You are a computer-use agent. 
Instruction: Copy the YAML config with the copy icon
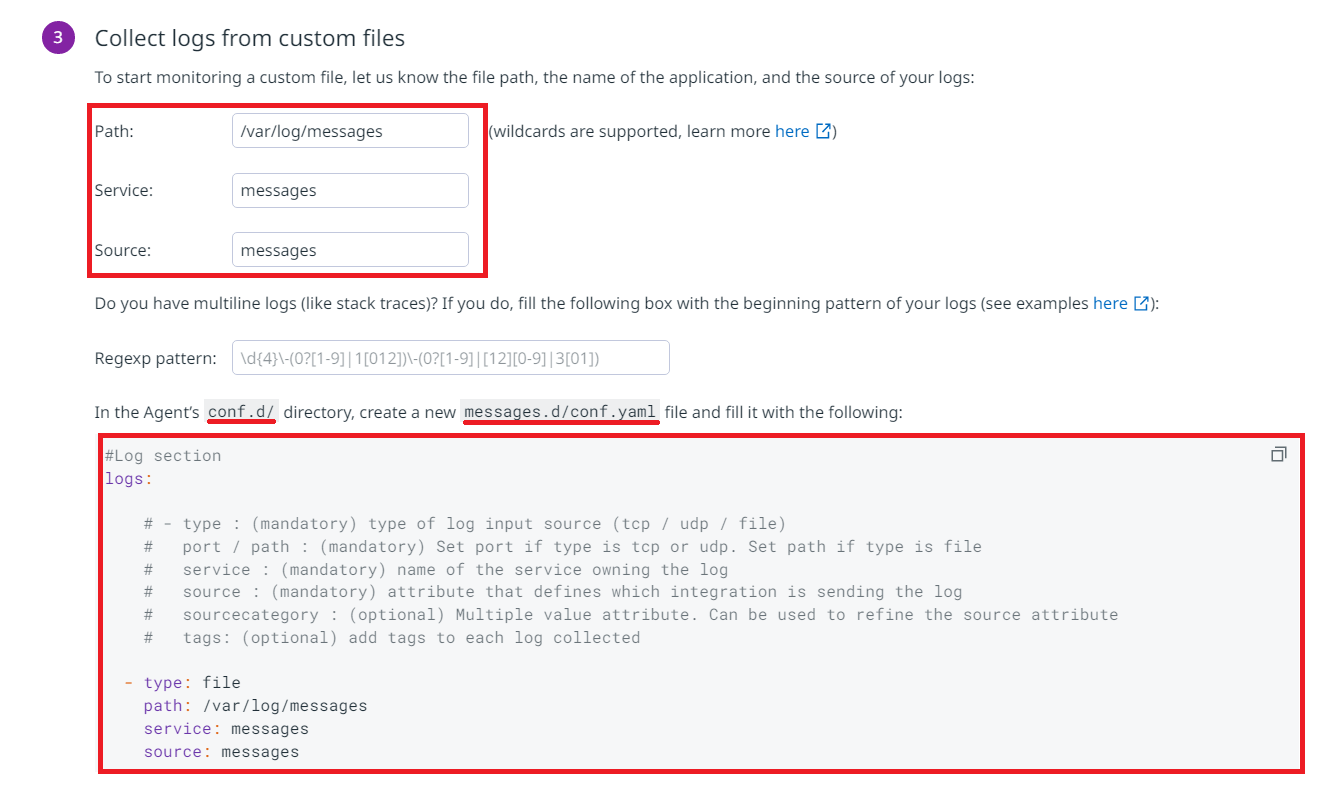[x=1278, y=455]
